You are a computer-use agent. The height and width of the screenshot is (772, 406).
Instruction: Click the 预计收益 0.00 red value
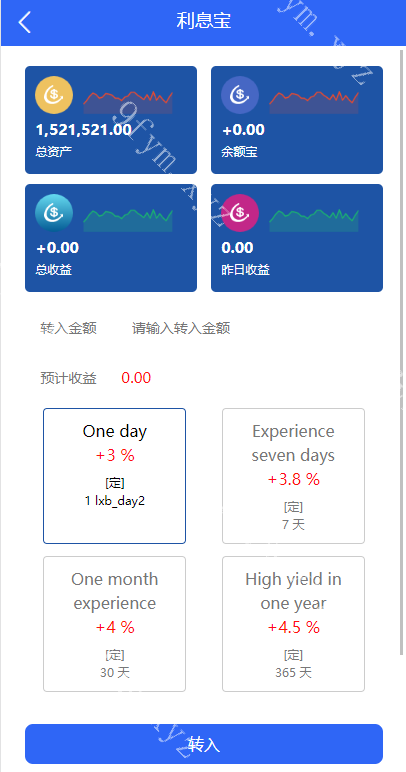(x=136, y=378)
